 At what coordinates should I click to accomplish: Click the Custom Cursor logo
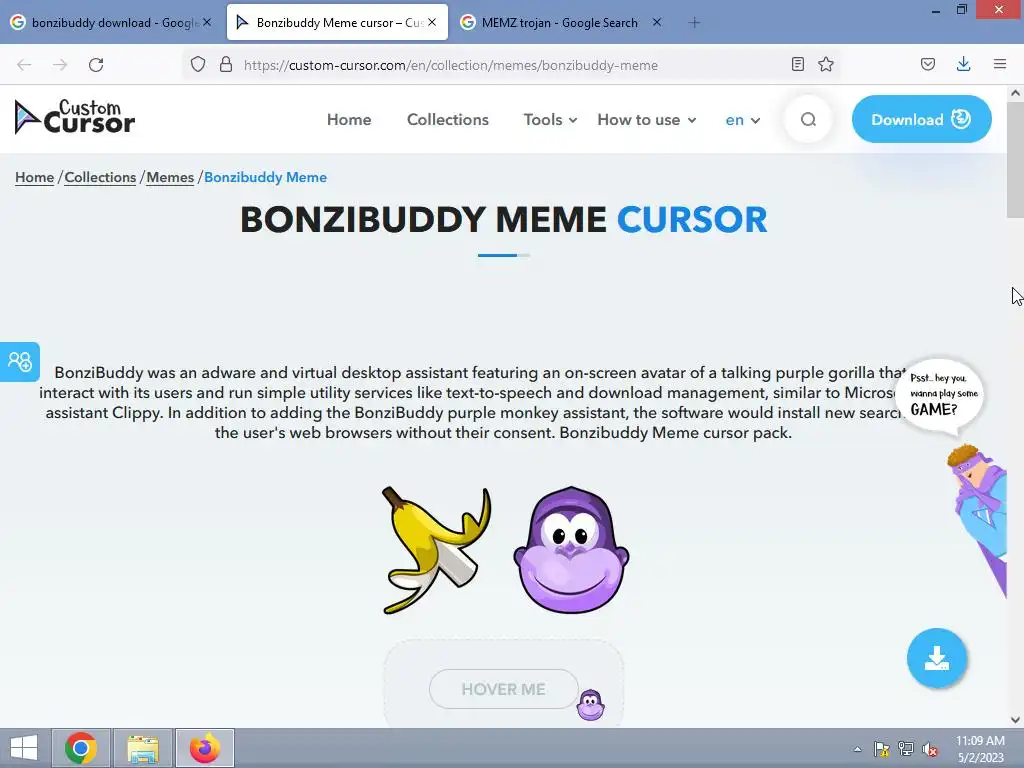point(74,118)
